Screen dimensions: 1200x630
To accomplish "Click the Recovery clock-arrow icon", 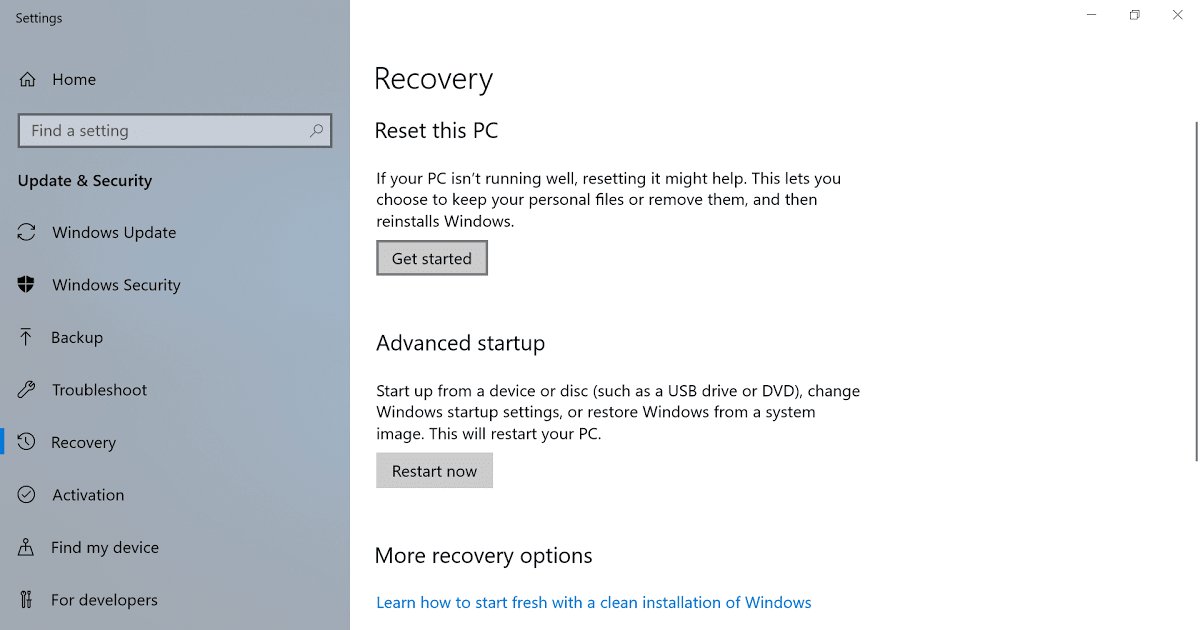I will tap(27, 442).
